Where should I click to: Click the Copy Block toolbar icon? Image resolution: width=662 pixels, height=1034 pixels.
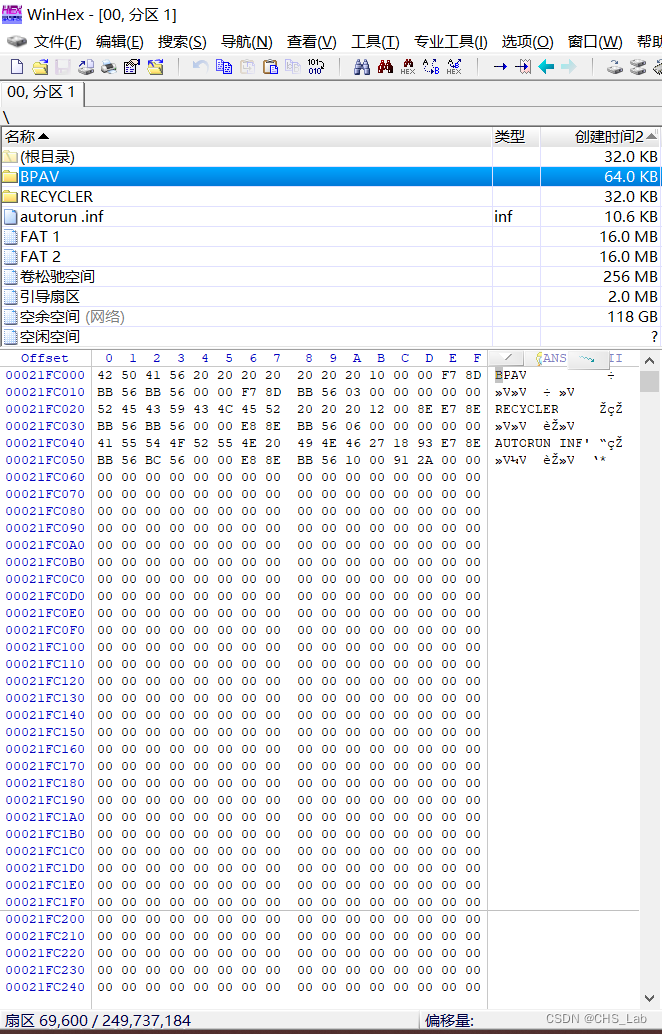[224, 67]
